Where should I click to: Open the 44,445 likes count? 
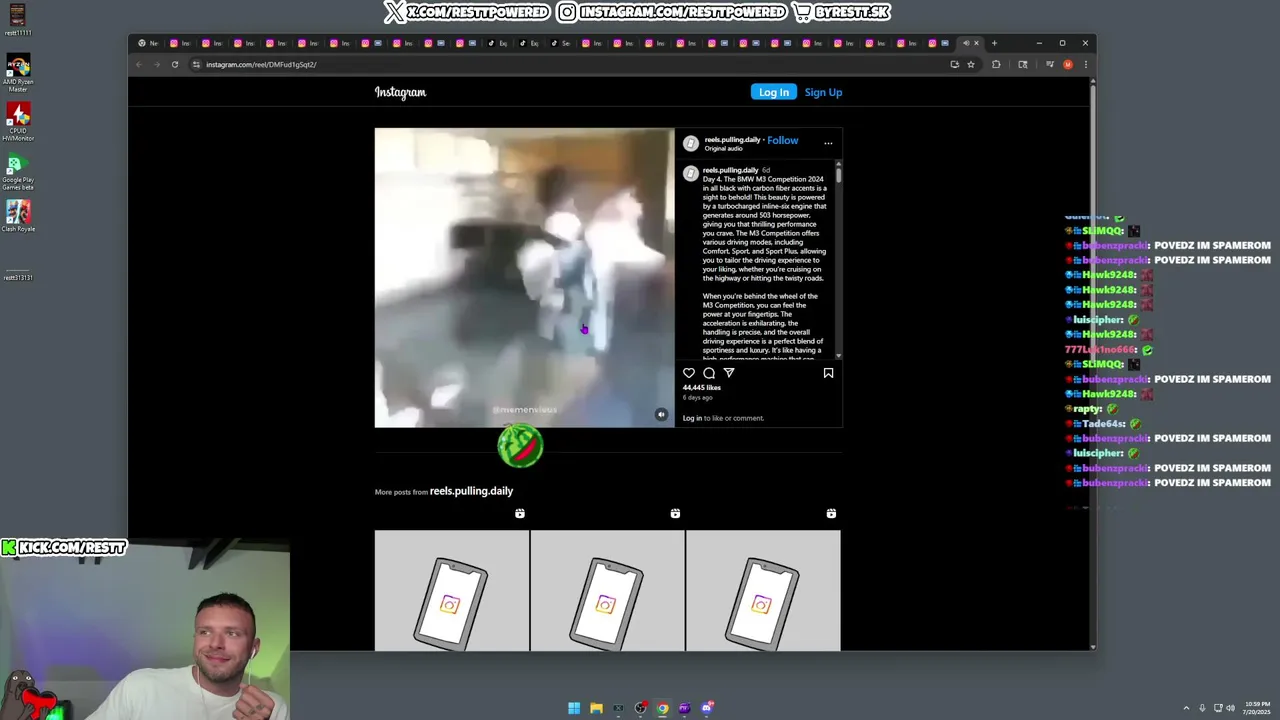pyautogui.click(x=702, y=387)
